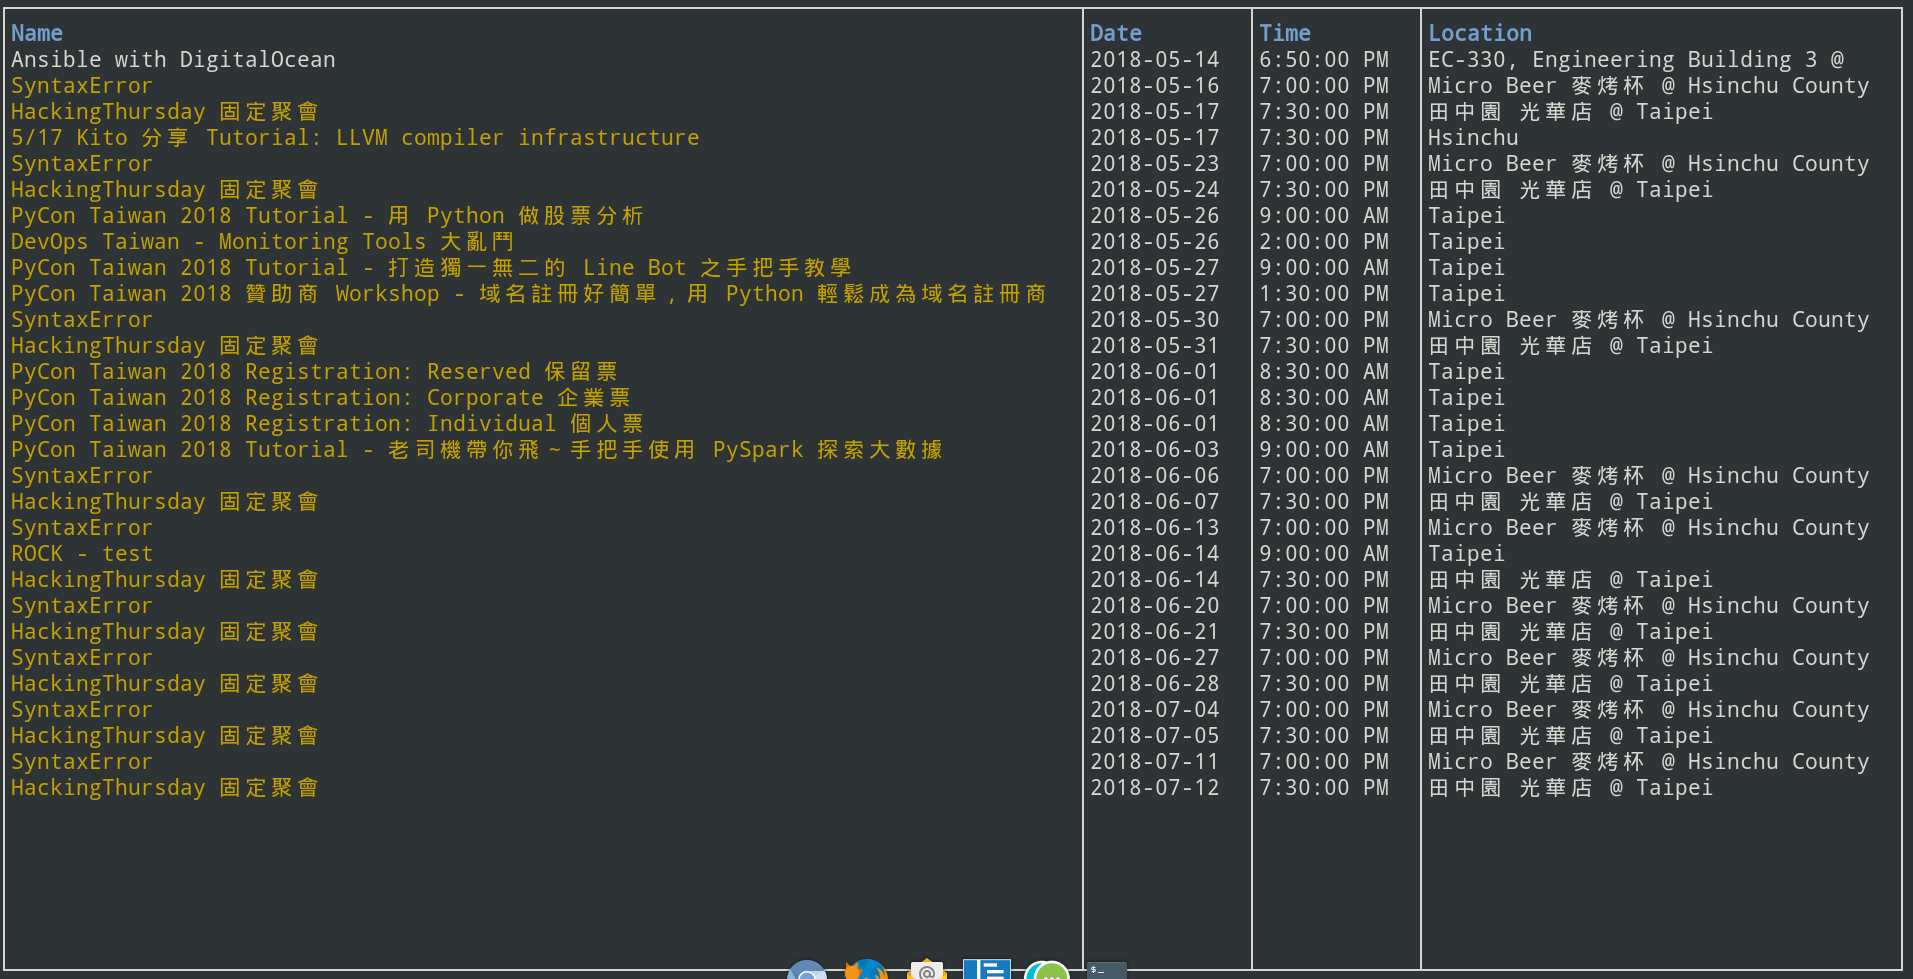Open HackingThursday 固定聚會 on 2018-06-21
Image resolution: width=1913 pixels, height=979 pixels.
164,632
